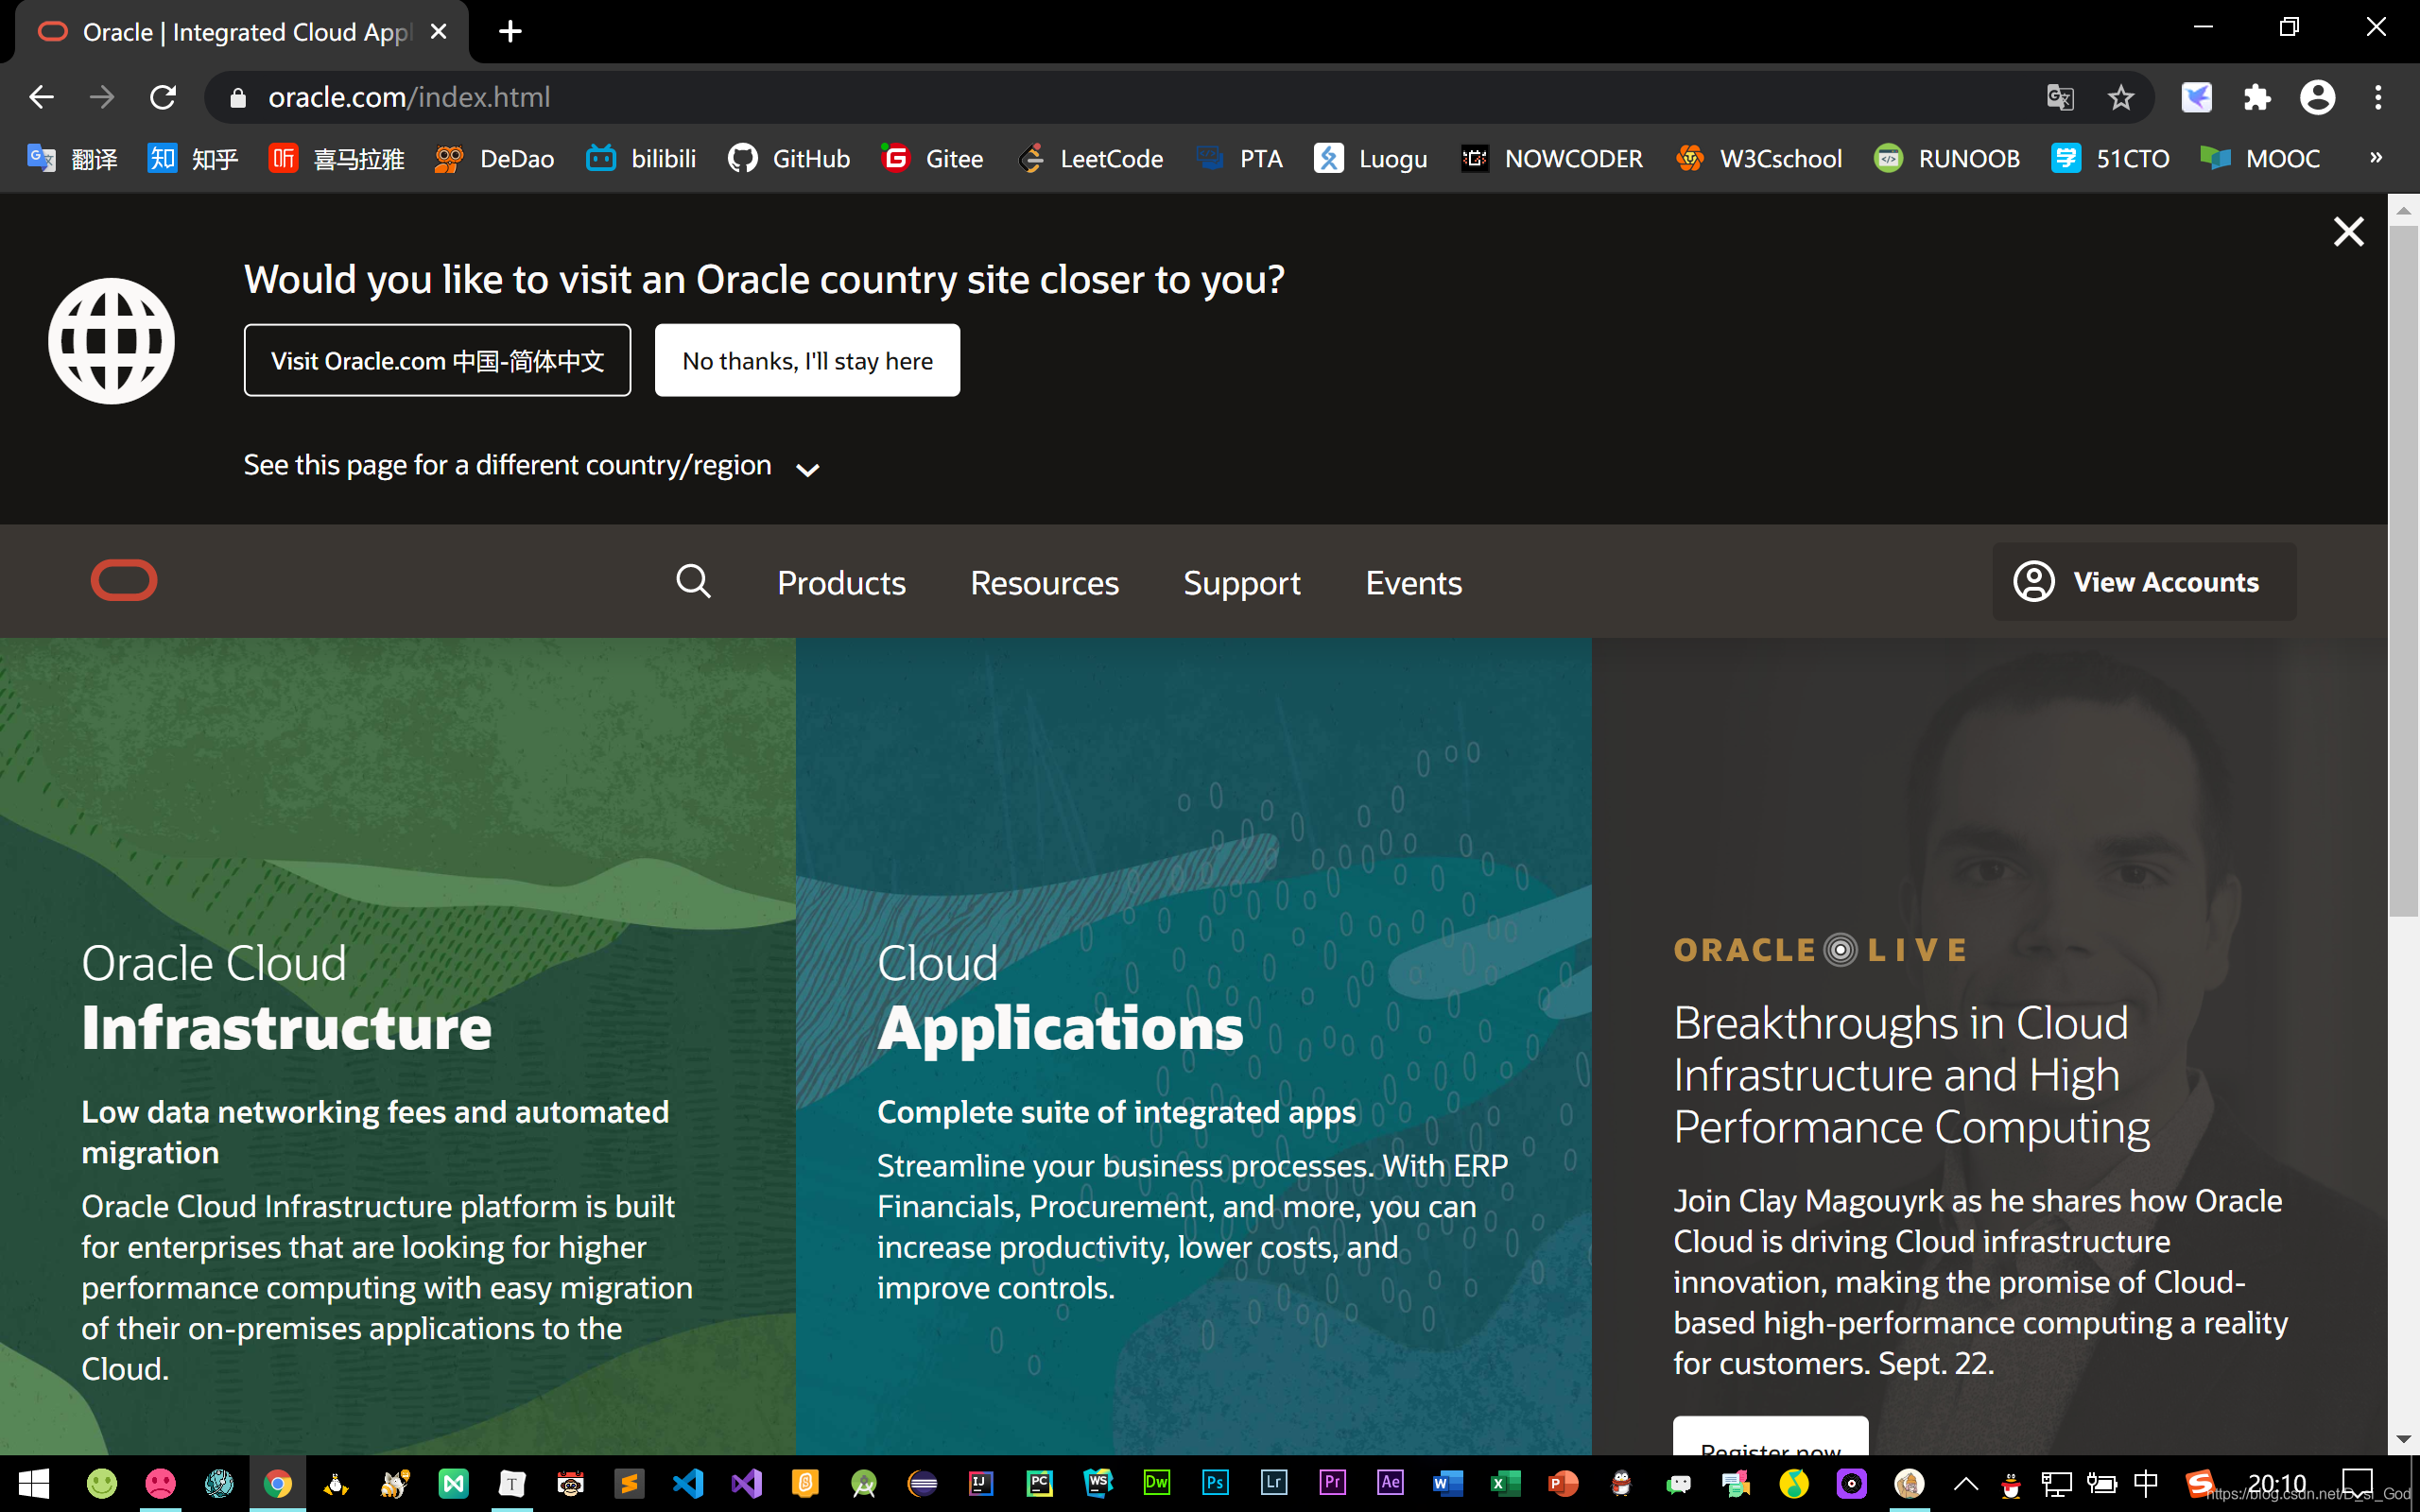Screen dimensions: 2420x1512
Task: Click View Accounts button
Action: click(x=2144, y=582)
